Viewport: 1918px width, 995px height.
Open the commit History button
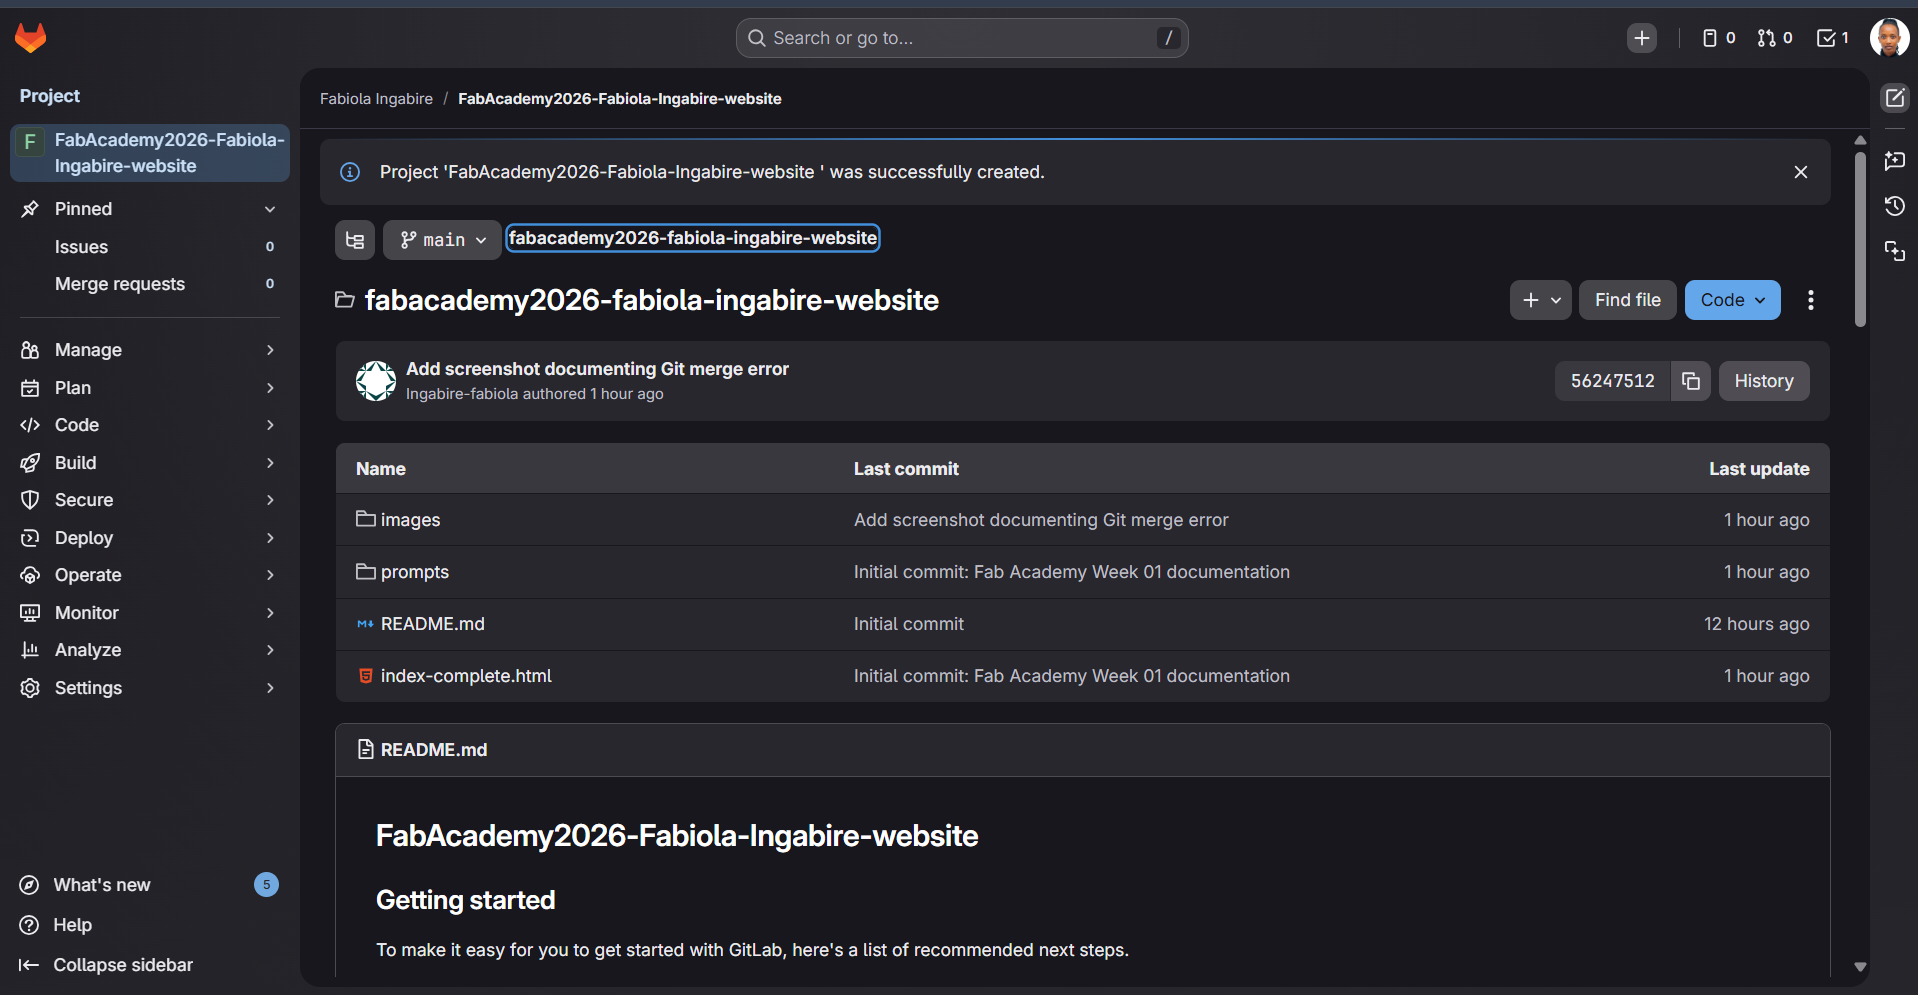tap(1764, 381)
